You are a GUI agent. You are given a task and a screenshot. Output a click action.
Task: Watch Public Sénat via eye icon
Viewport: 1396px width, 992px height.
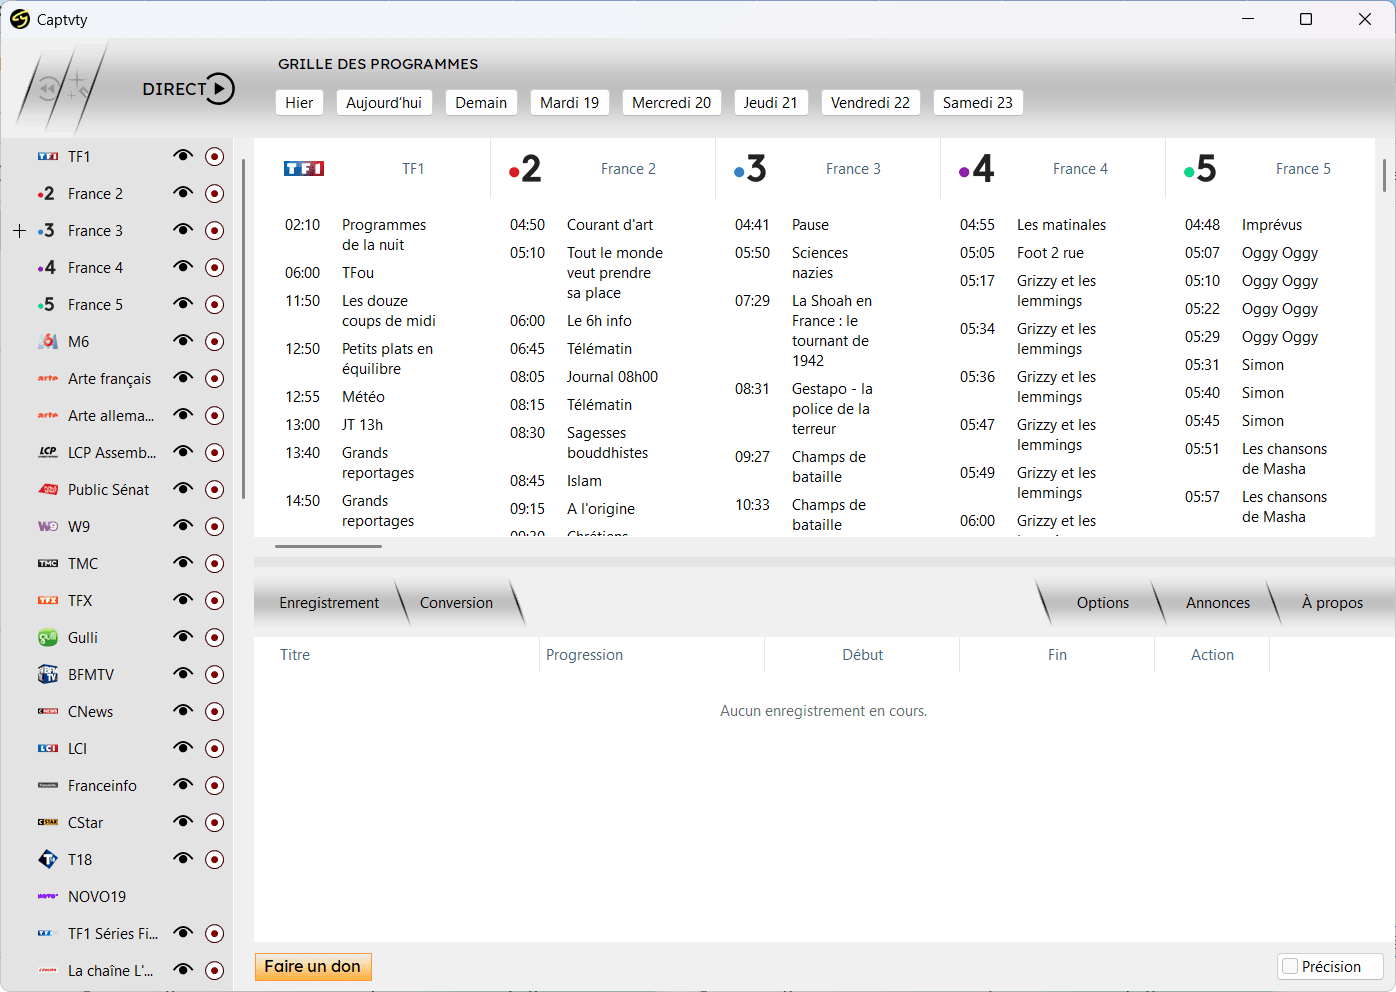pos(182,489)
